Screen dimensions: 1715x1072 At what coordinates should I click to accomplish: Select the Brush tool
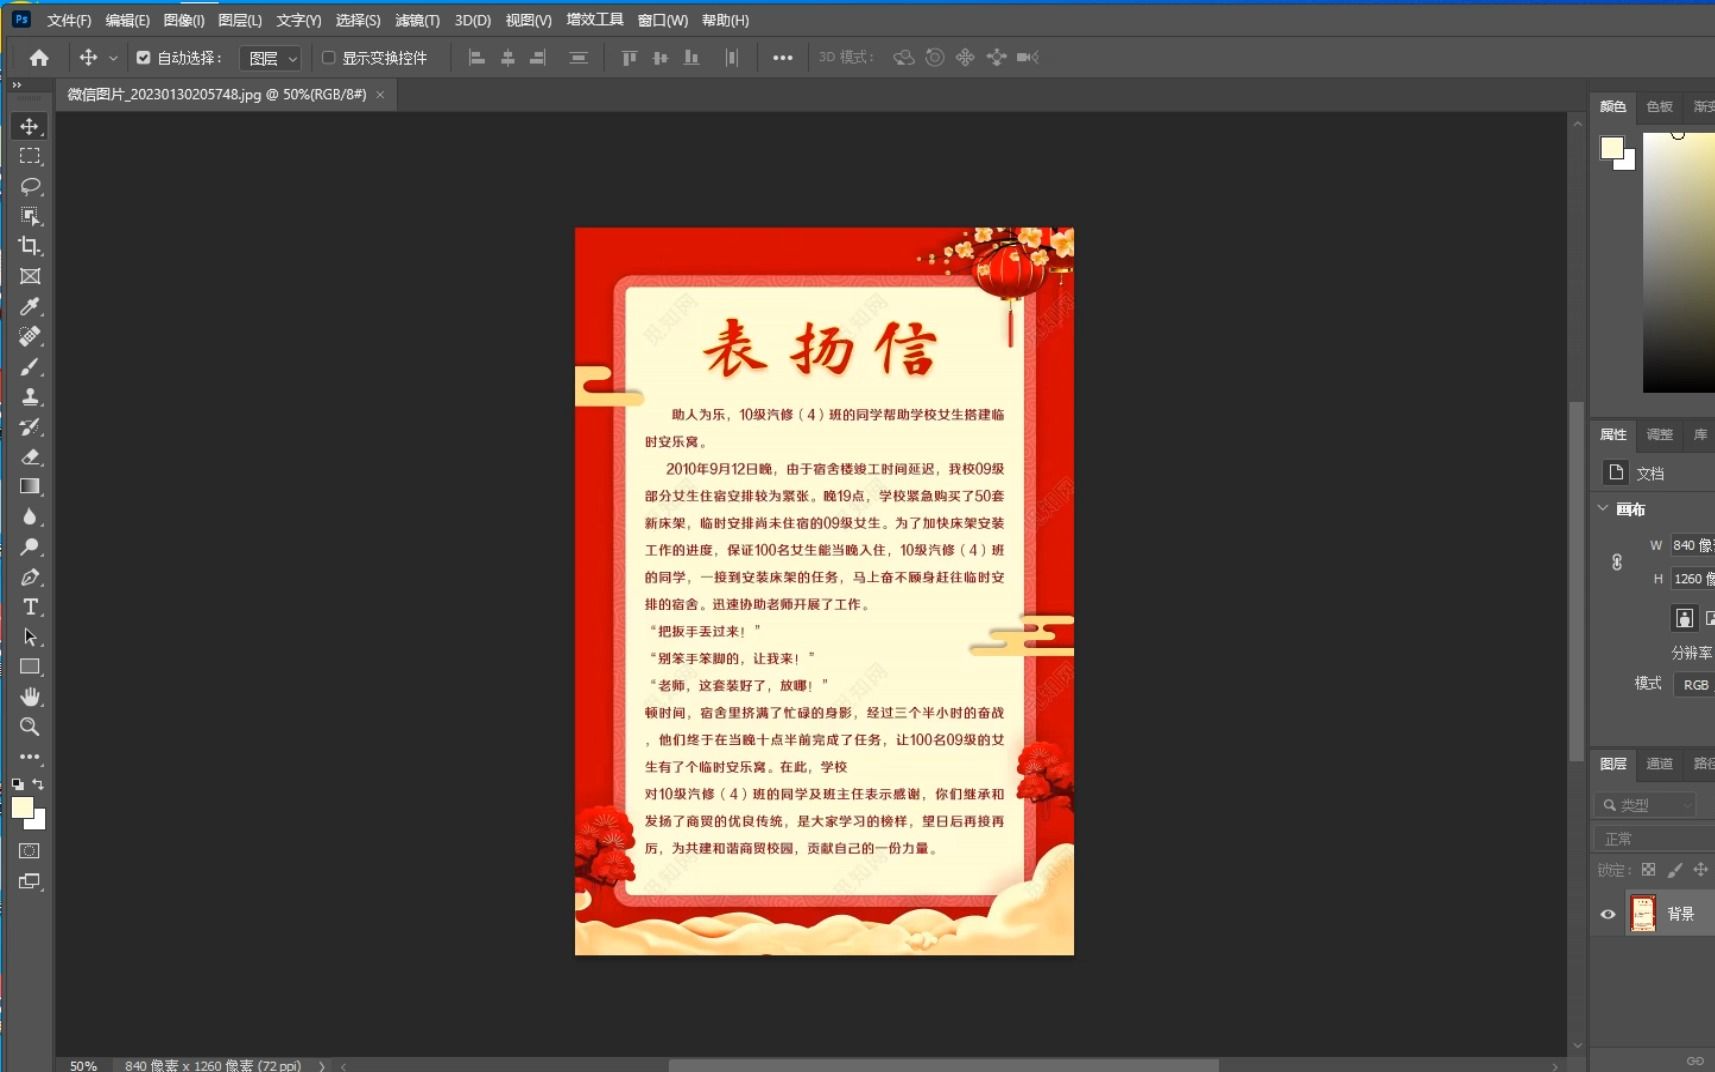tap(29, 366)
